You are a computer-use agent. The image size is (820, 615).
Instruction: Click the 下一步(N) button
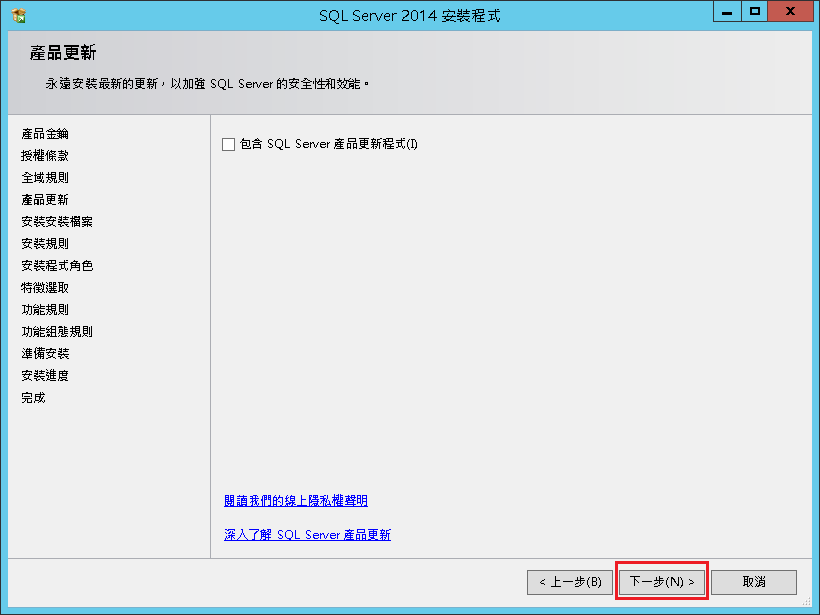pyautogui.click(x=662, y=582)
